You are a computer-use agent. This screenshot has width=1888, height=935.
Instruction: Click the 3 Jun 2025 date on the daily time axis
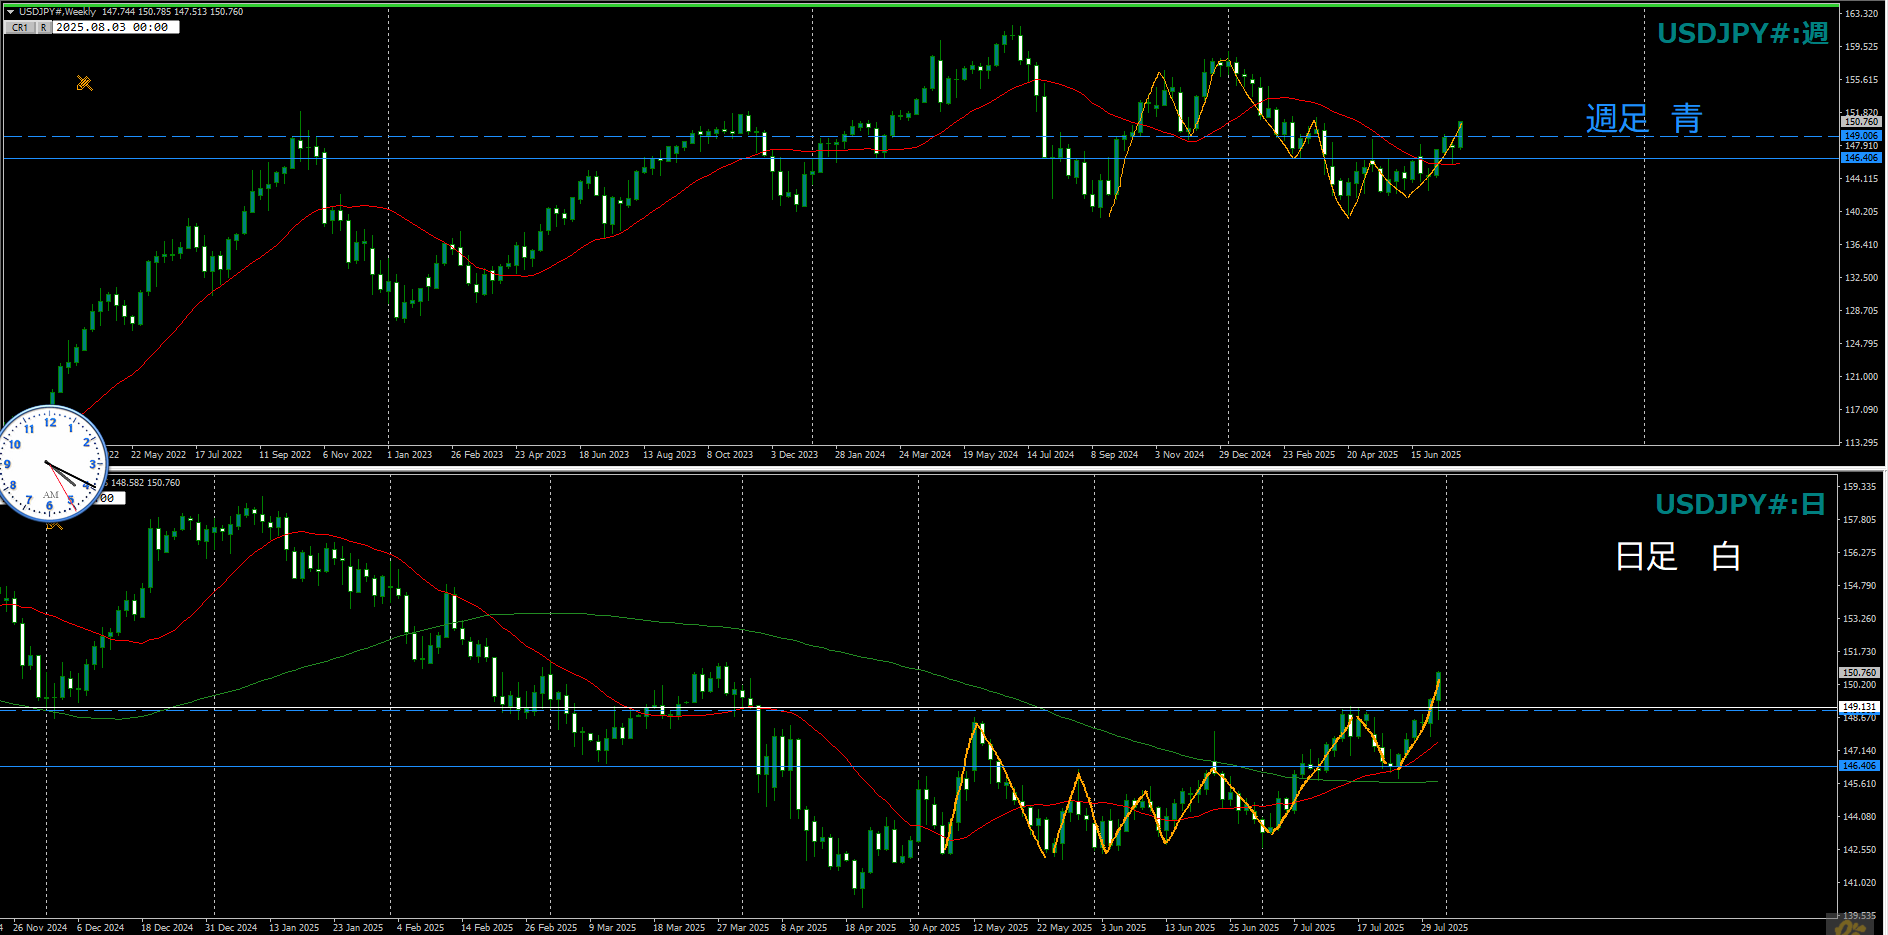pyautogui.click(x=1124, y=928)
